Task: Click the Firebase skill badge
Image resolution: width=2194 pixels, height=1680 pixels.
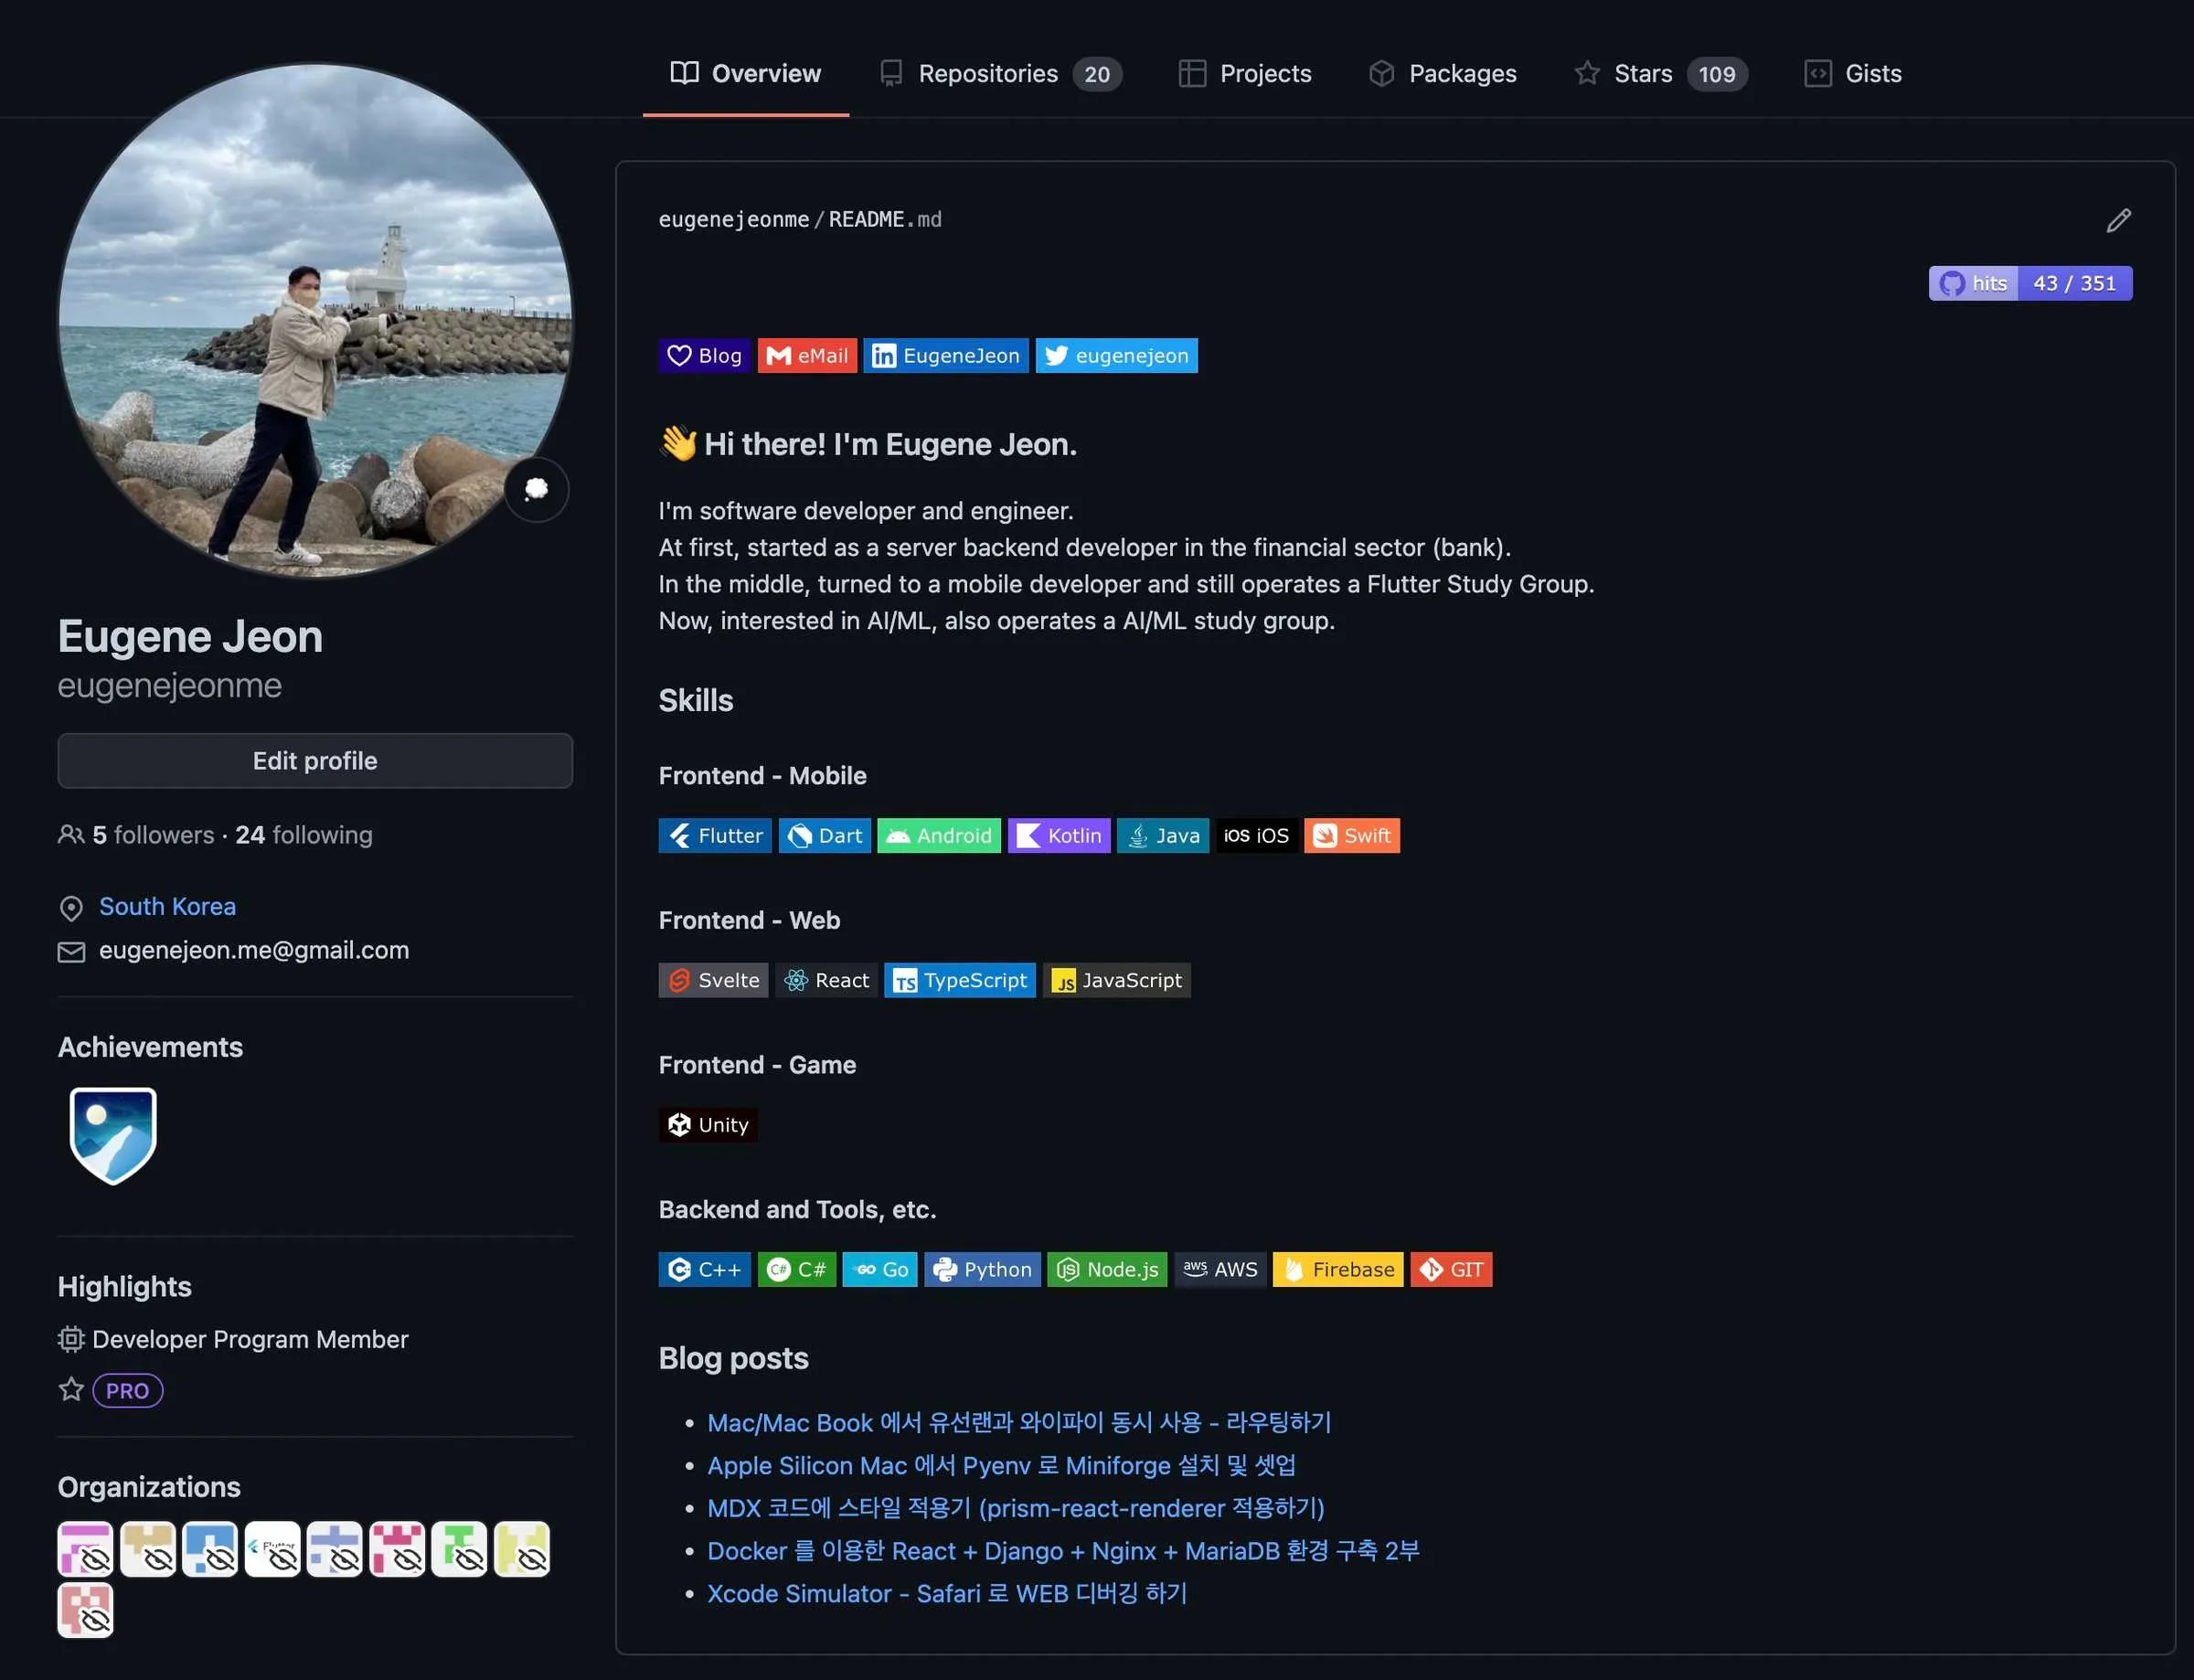Action: click(x=1337, y=1269)
